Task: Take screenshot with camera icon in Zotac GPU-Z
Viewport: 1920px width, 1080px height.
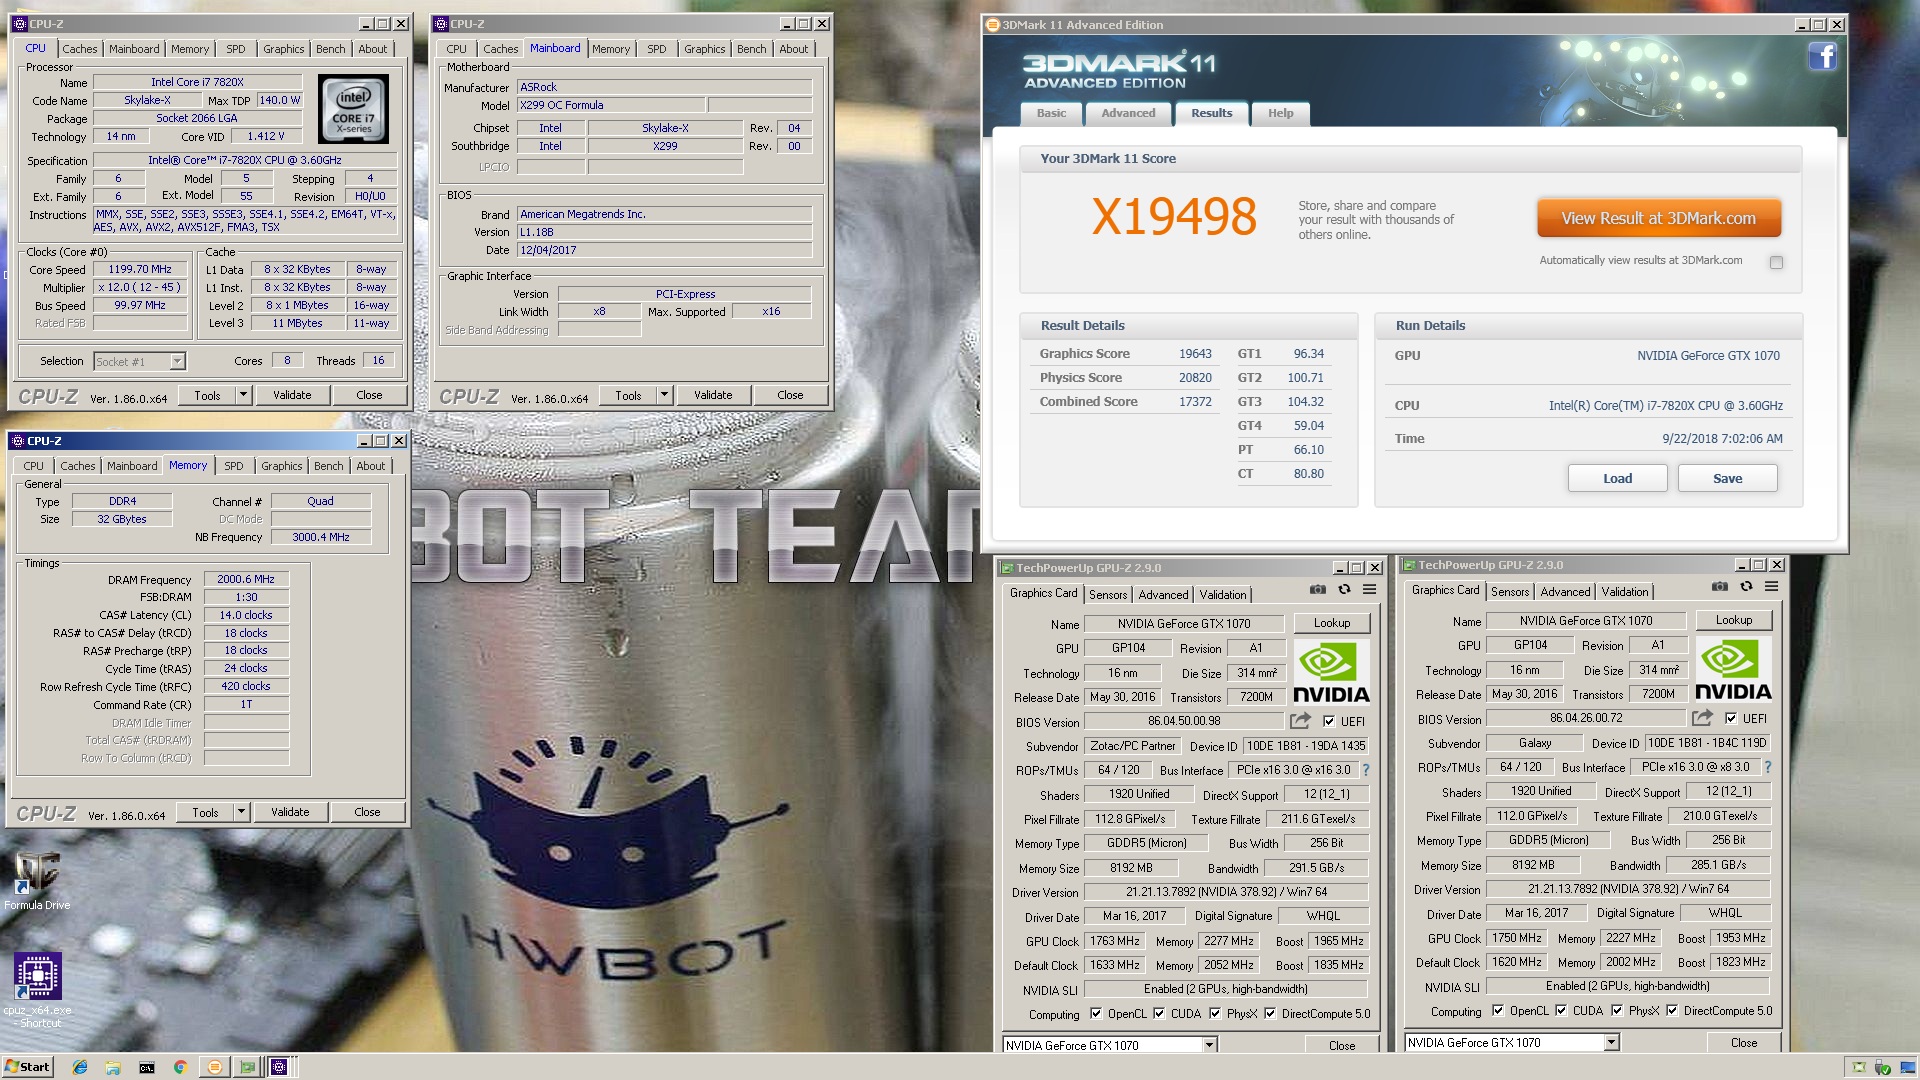Action: click(1318, 589)
